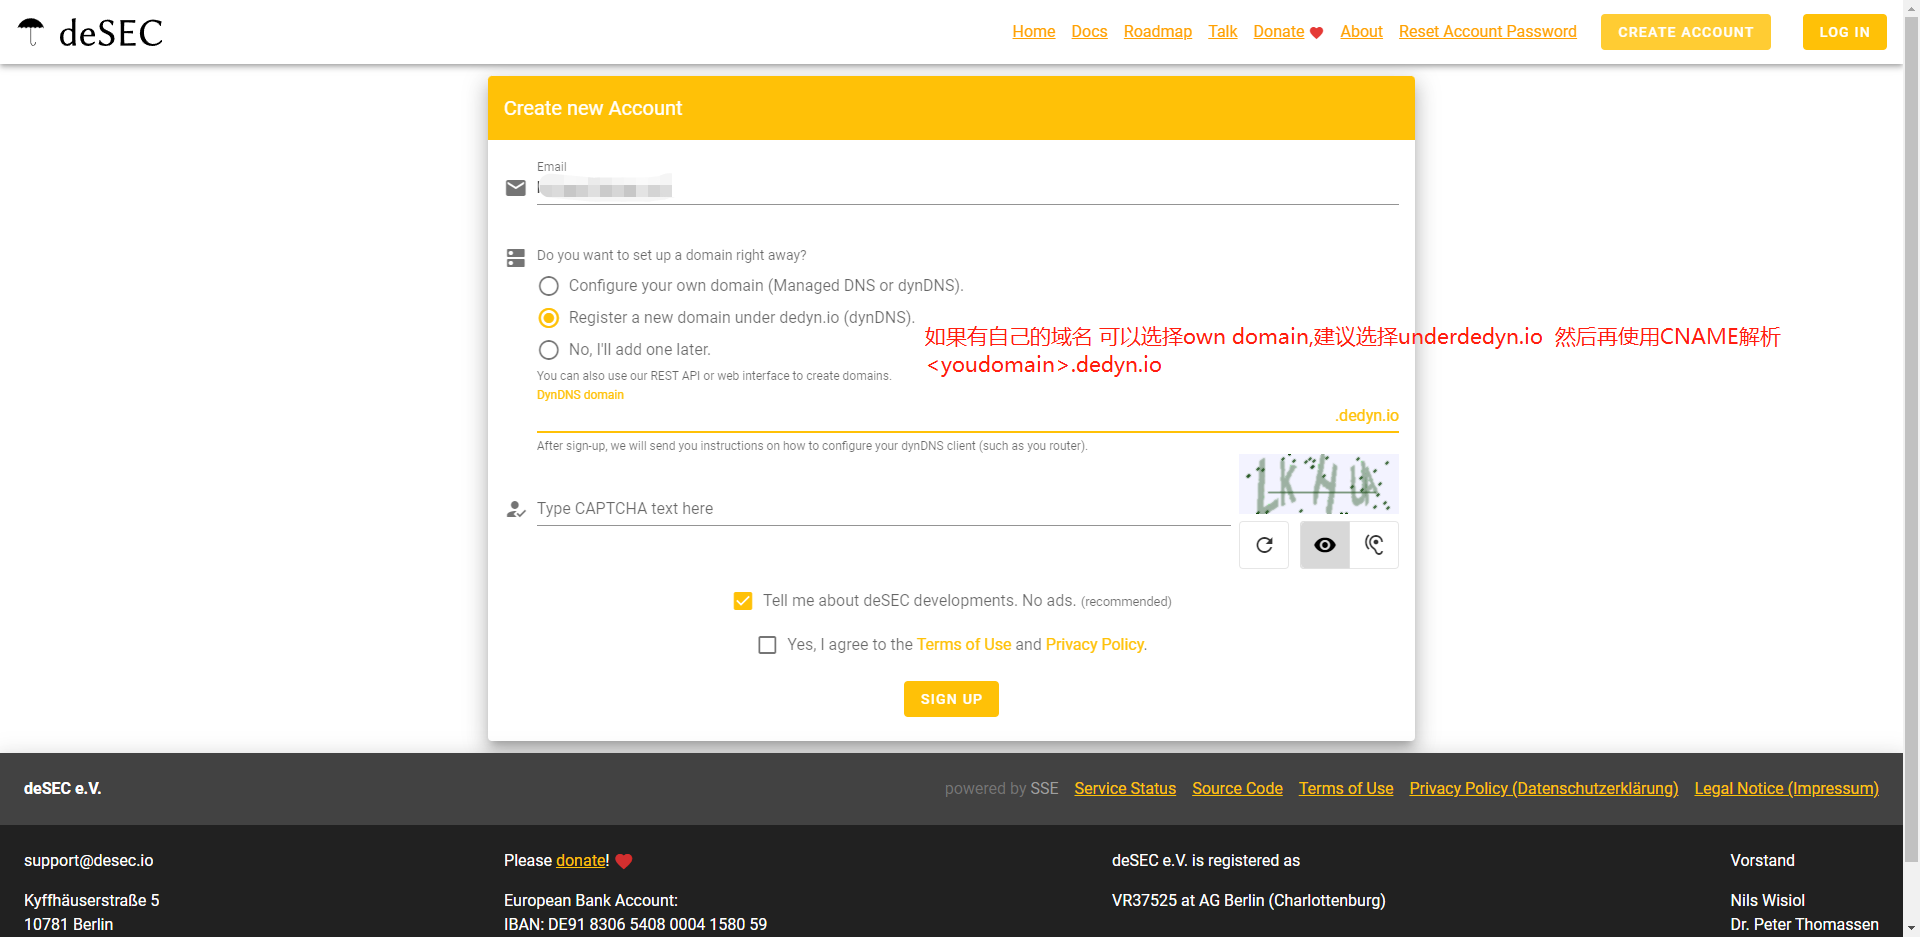Click the LOG IN button
1920x937 pixels.
[x=1844, y=32]
